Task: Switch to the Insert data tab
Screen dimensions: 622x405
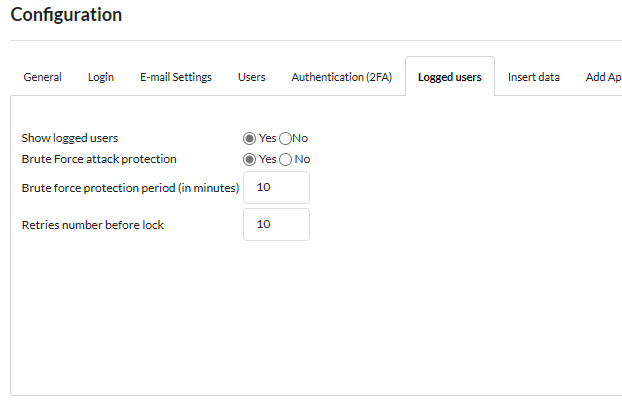Action: [533, 77]
